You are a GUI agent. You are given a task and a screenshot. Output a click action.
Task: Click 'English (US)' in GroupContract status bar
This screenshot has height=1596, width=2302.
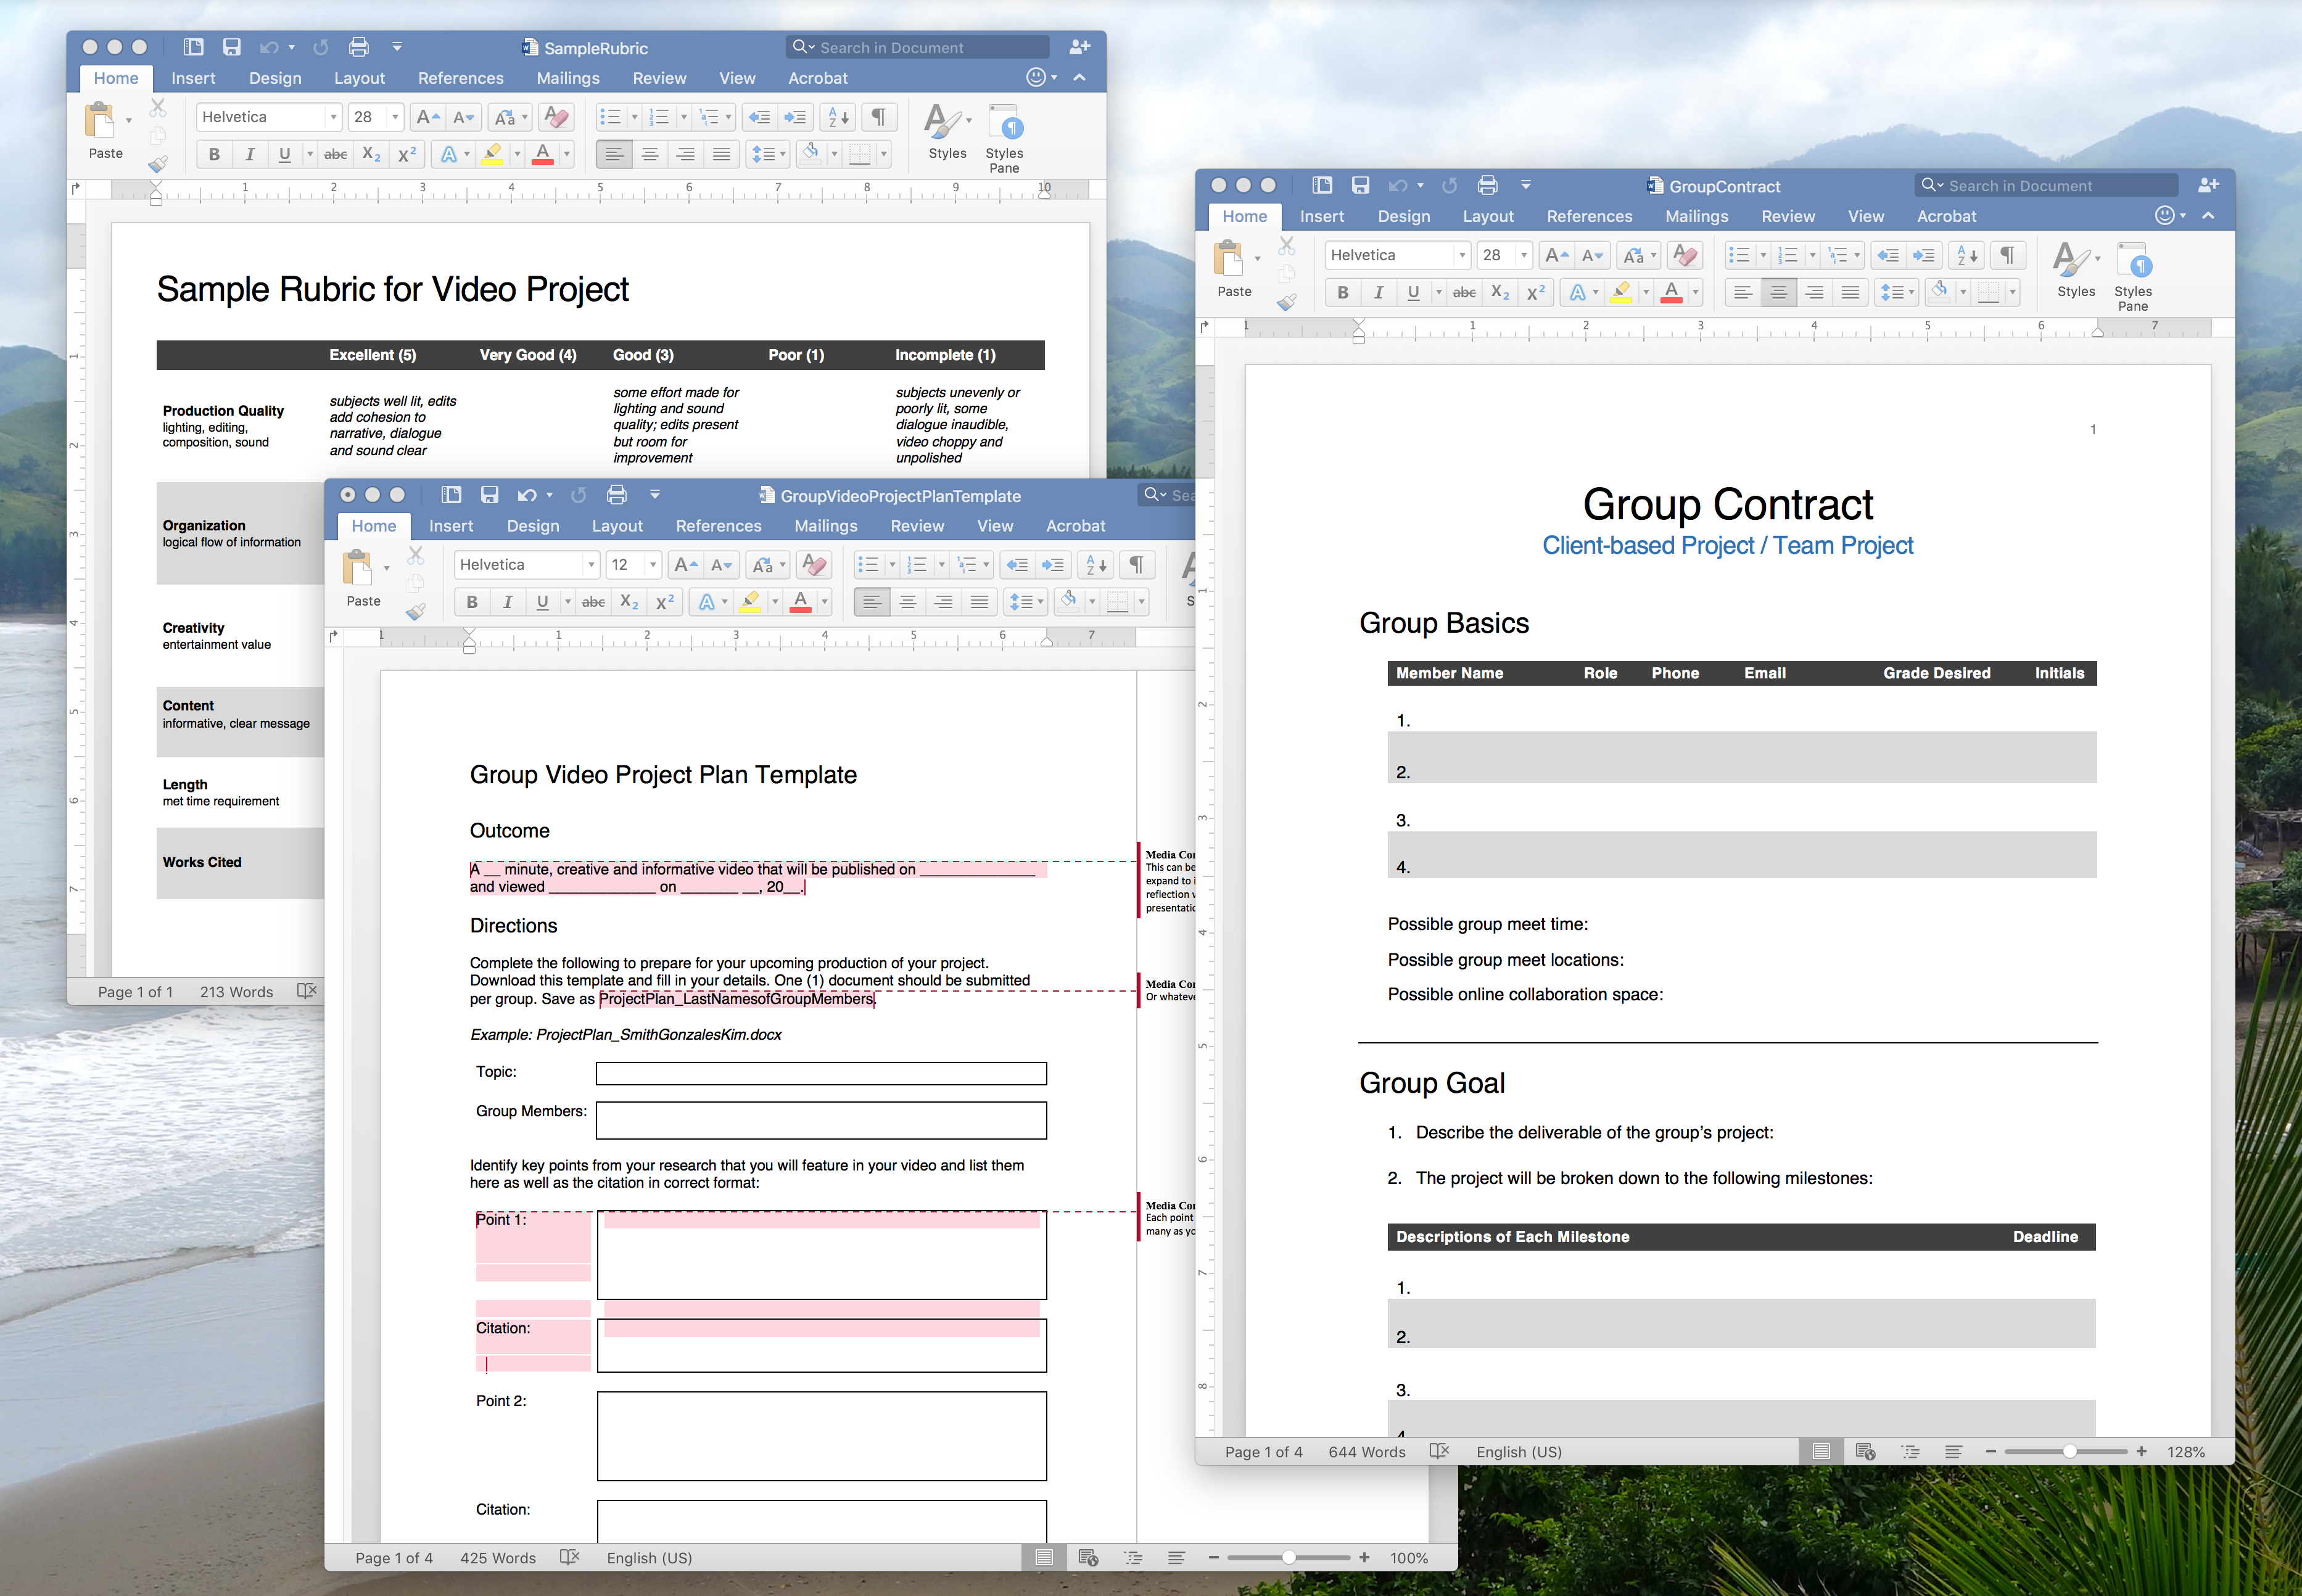point(1518,1451)
